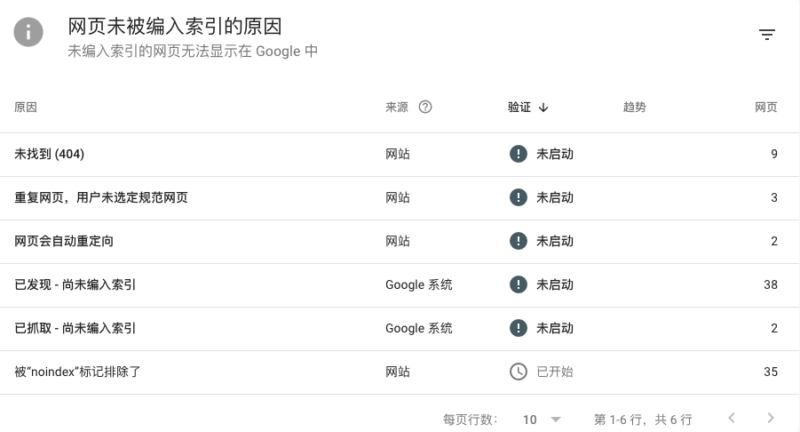Open 已抓取 - 尚未编入索引 row
The width and height of the screenshot is (800, 432).
pos(75,328)
